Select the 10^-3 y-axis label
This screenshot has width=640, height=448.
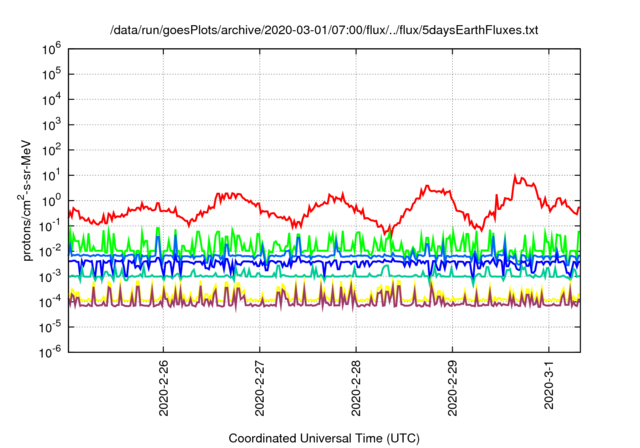click(51, 277)
